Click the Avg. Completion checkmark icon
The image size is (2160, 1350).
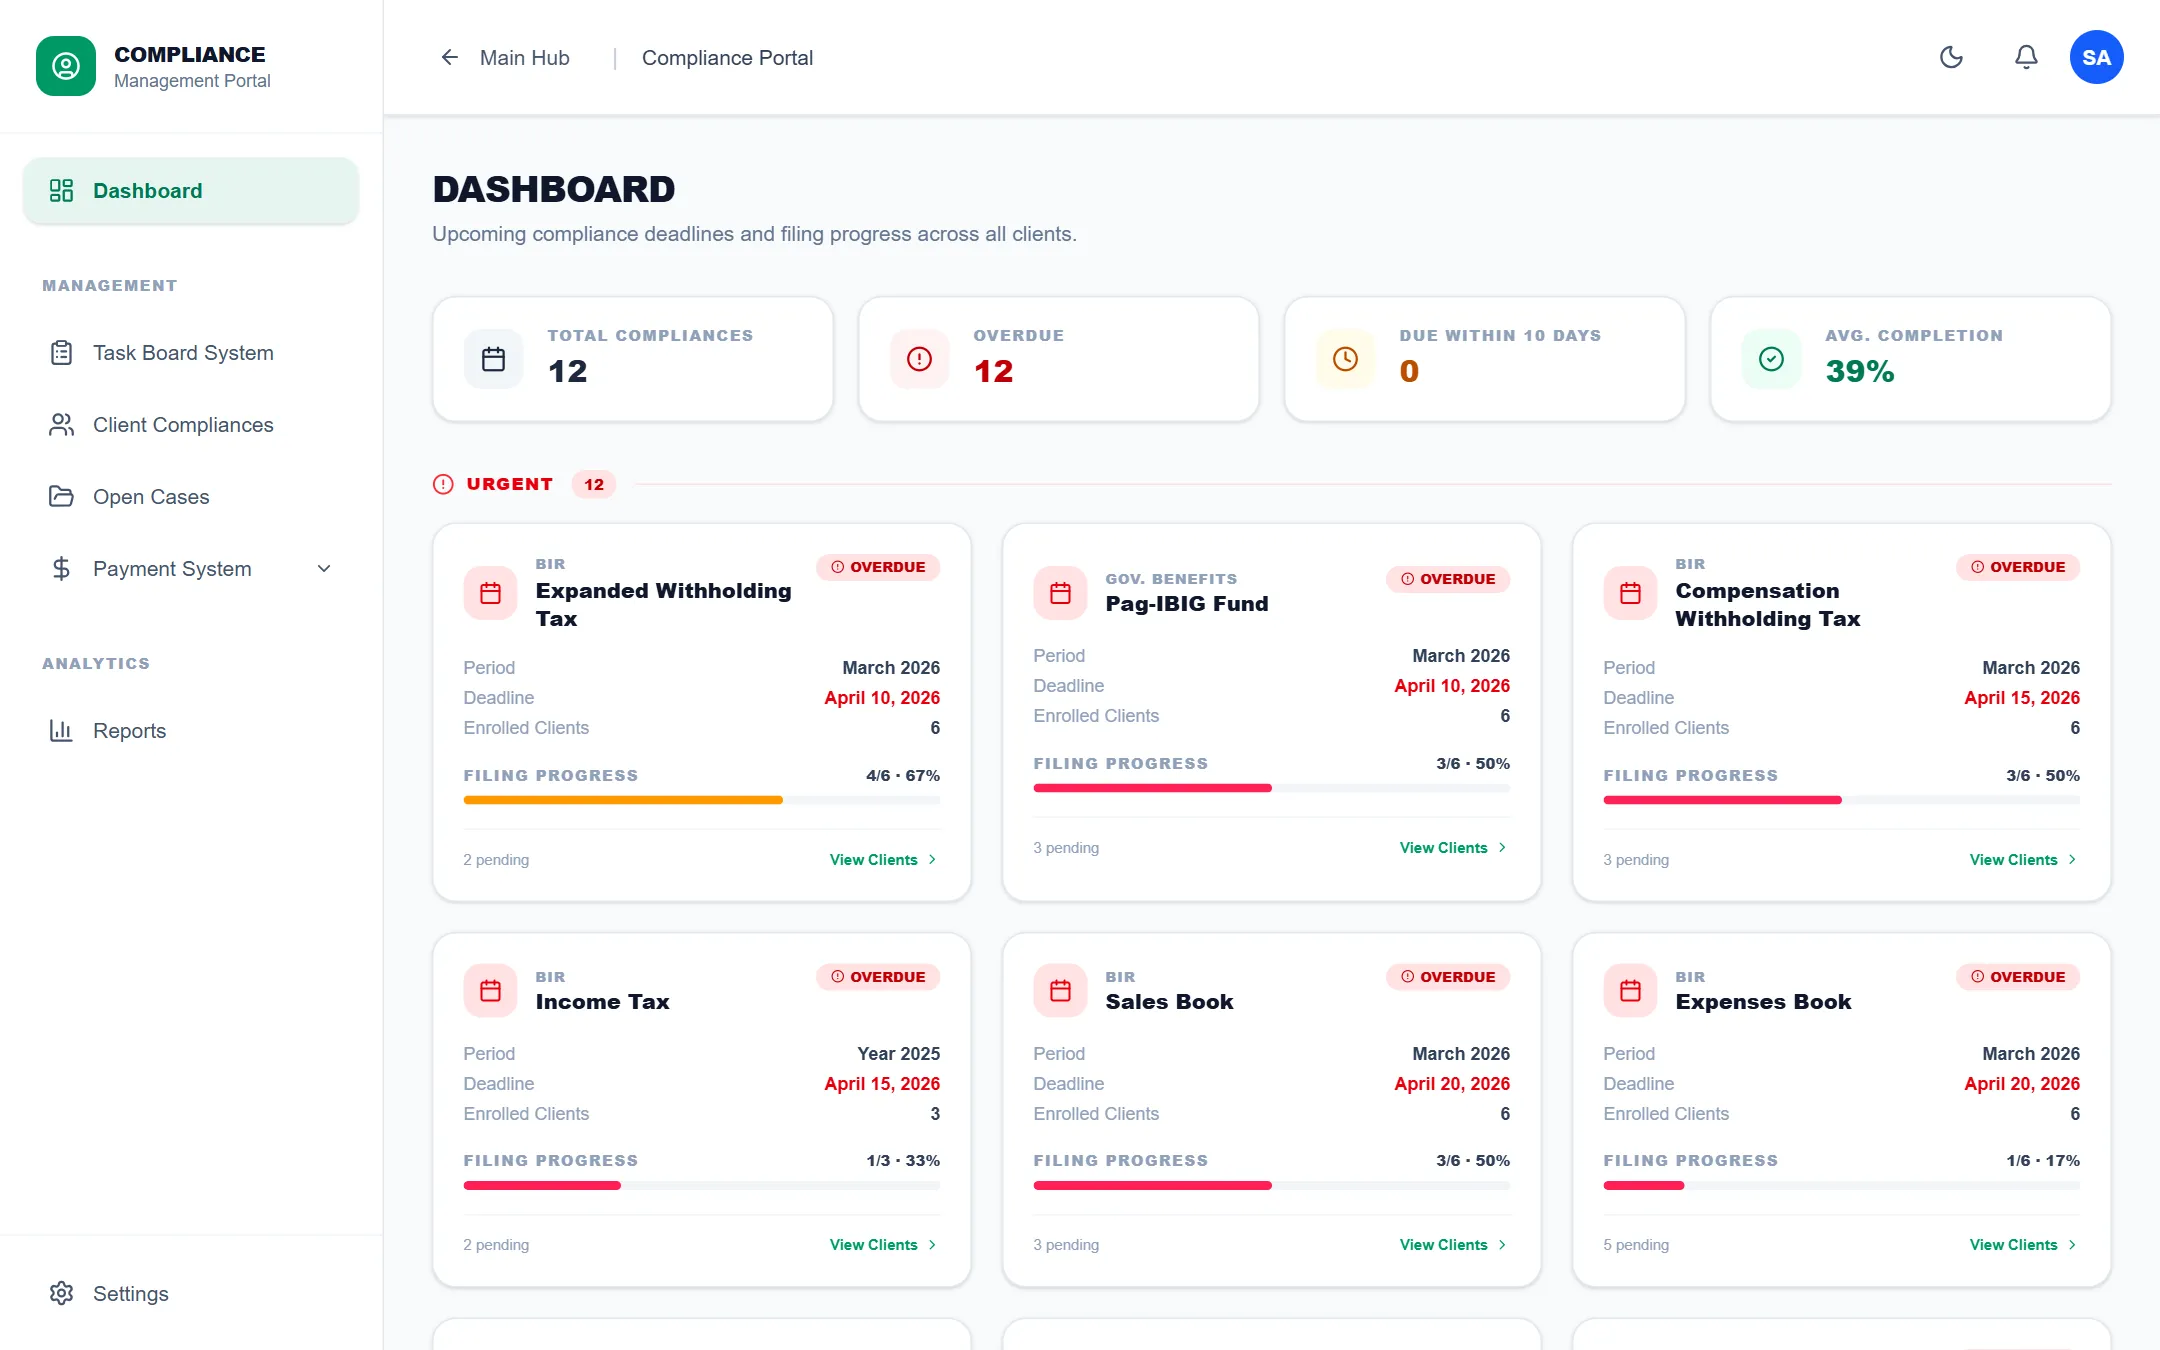point(1771,359)
